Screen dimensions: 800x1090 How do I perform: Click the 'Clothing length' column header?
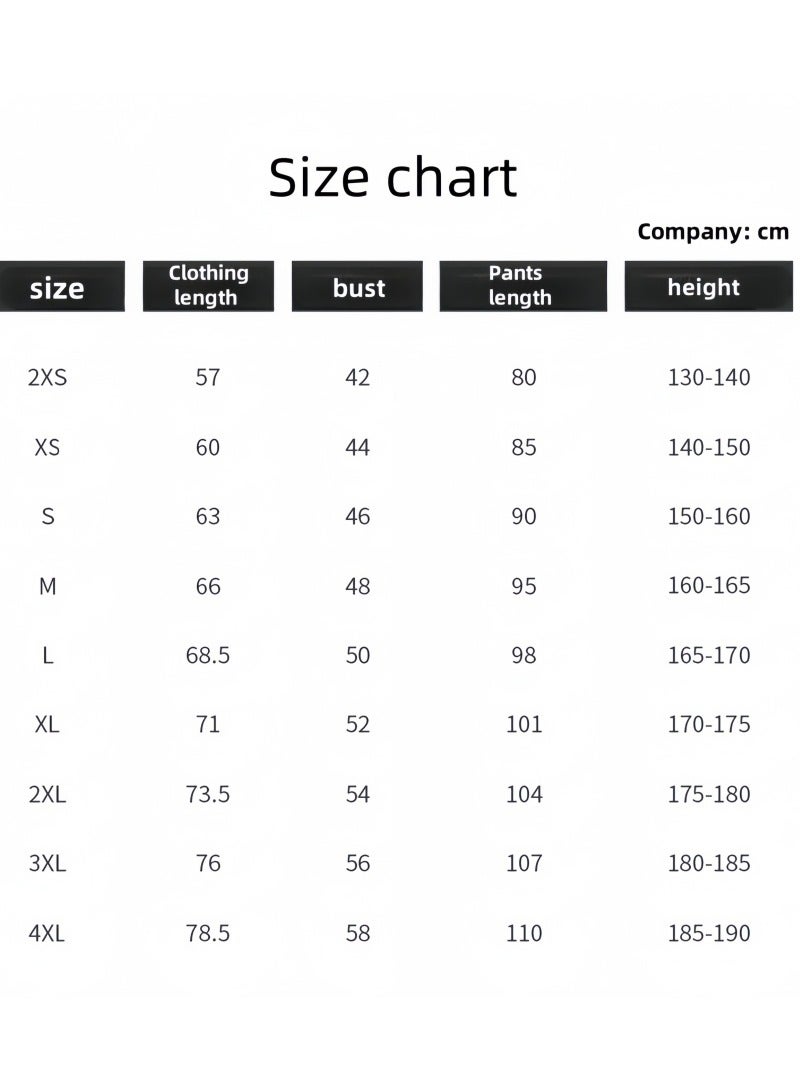point(208,286)
